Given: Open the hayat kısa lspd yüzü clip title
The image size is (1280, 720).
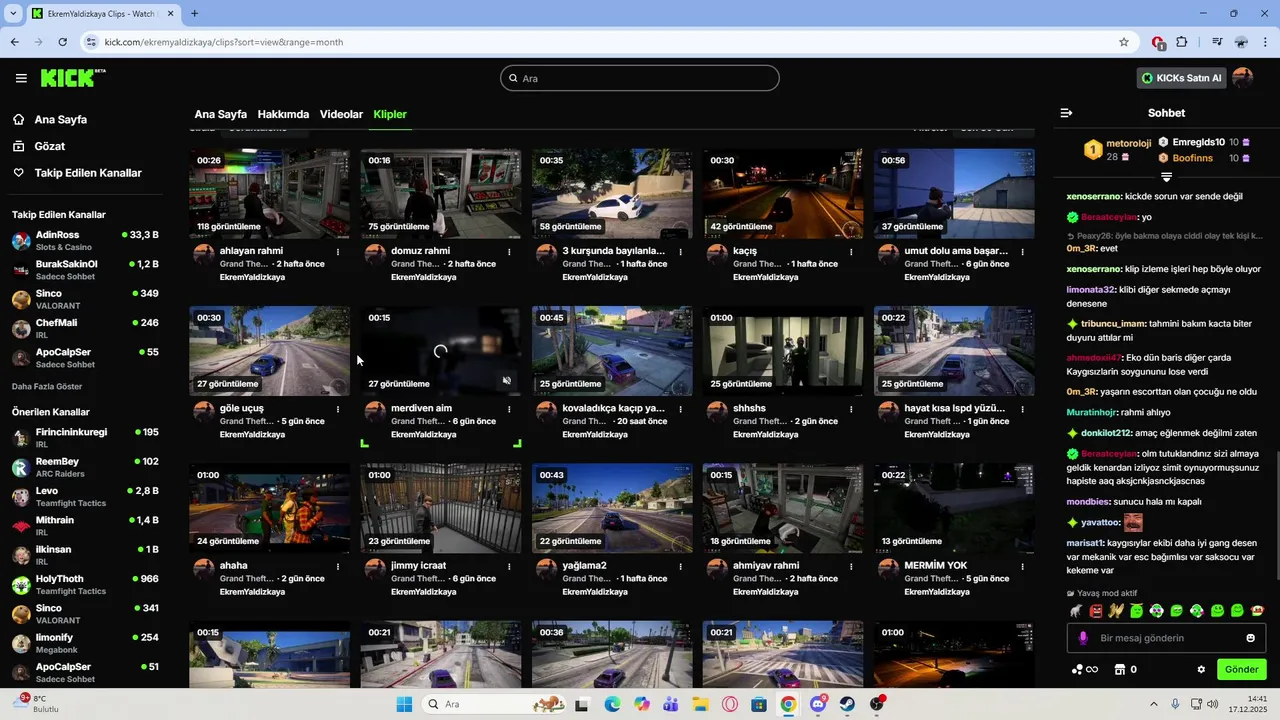Looking at the screenshot, I should click(x=954, y=408).
